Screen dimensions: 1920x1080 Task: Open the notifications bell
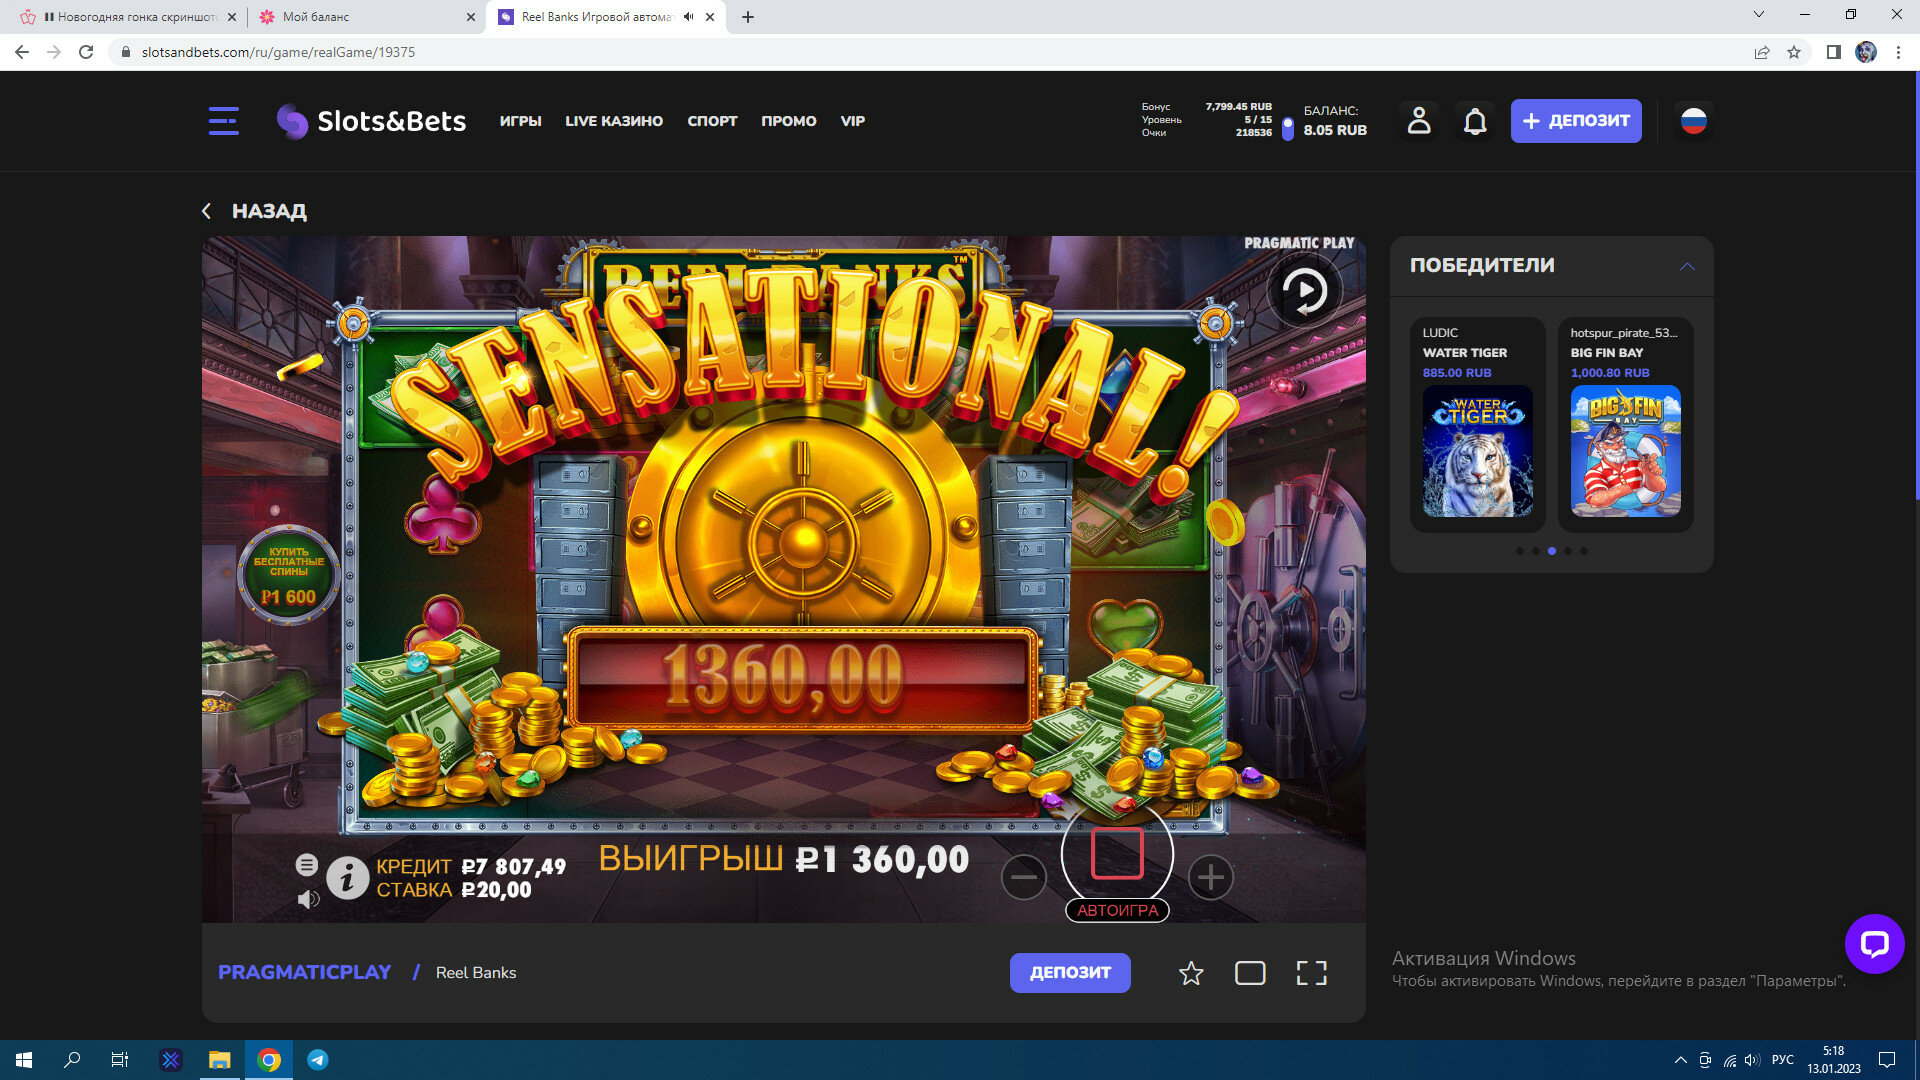pyautogui.click(x=1475, y=121)
